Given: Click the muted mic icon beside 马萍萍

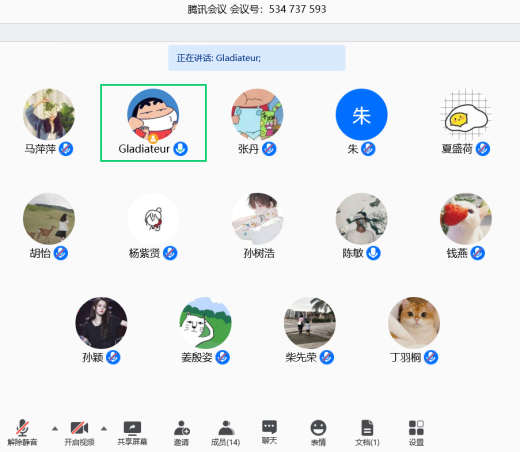Looking at the screenshot, I should (x=66, y=149).
